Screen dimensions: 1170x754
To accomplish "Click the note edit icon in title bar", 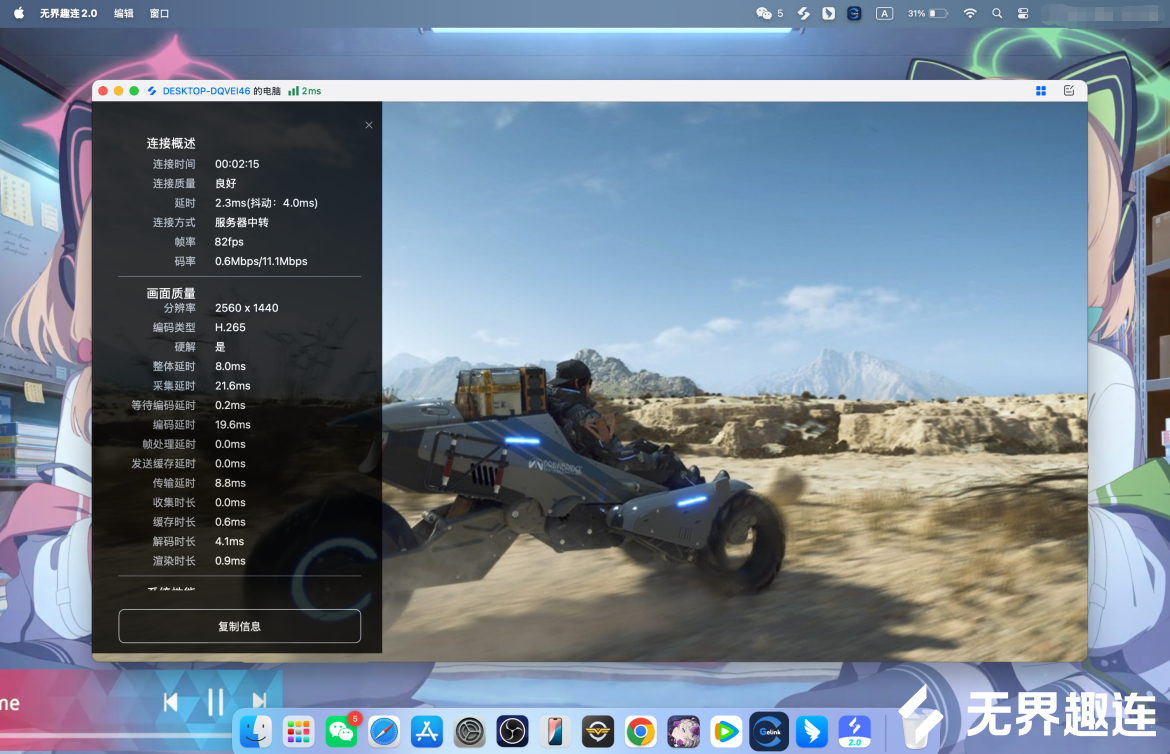I will pos(1068,91).
